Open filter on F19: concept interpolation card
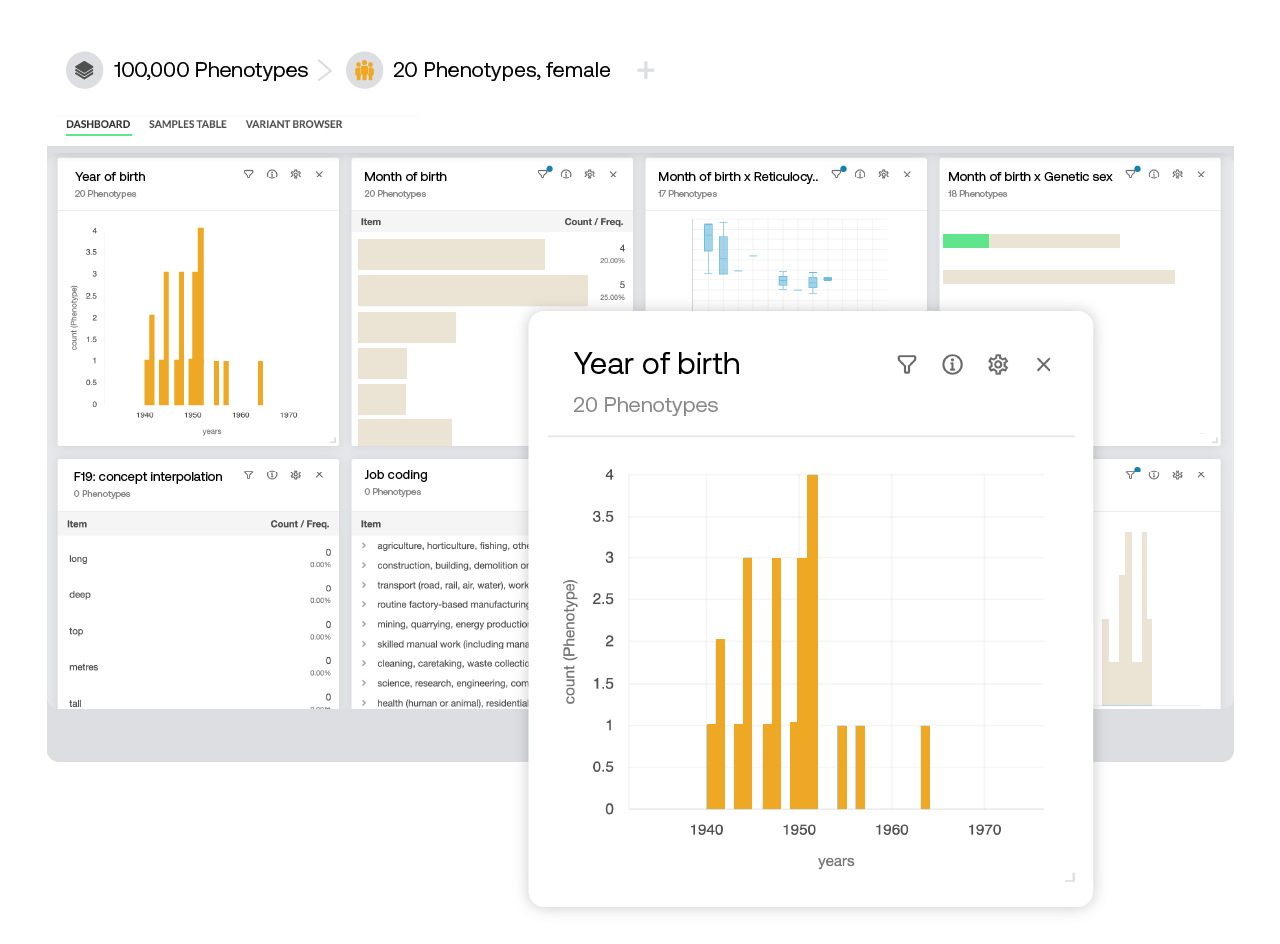 247,476
